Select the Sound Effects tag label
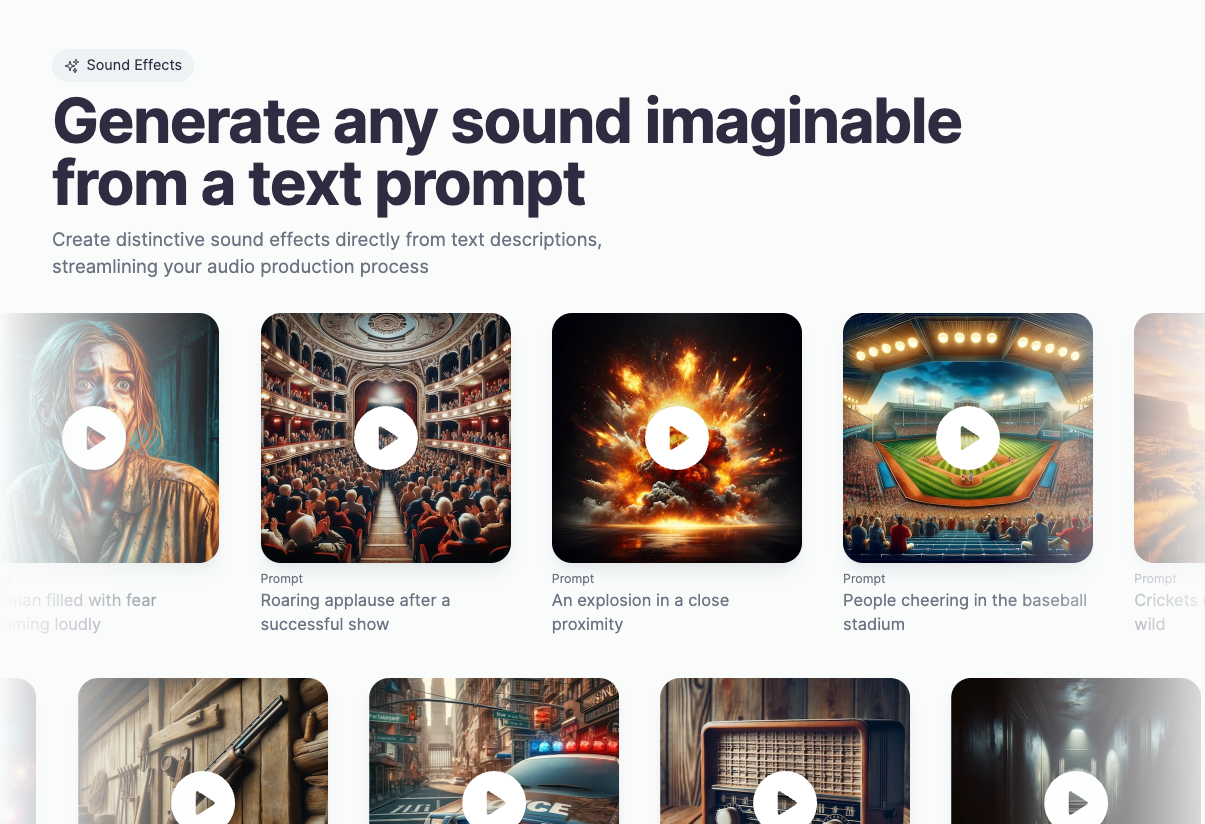The width and height of the screenshot is (1205, 824). tap(134, 65)
